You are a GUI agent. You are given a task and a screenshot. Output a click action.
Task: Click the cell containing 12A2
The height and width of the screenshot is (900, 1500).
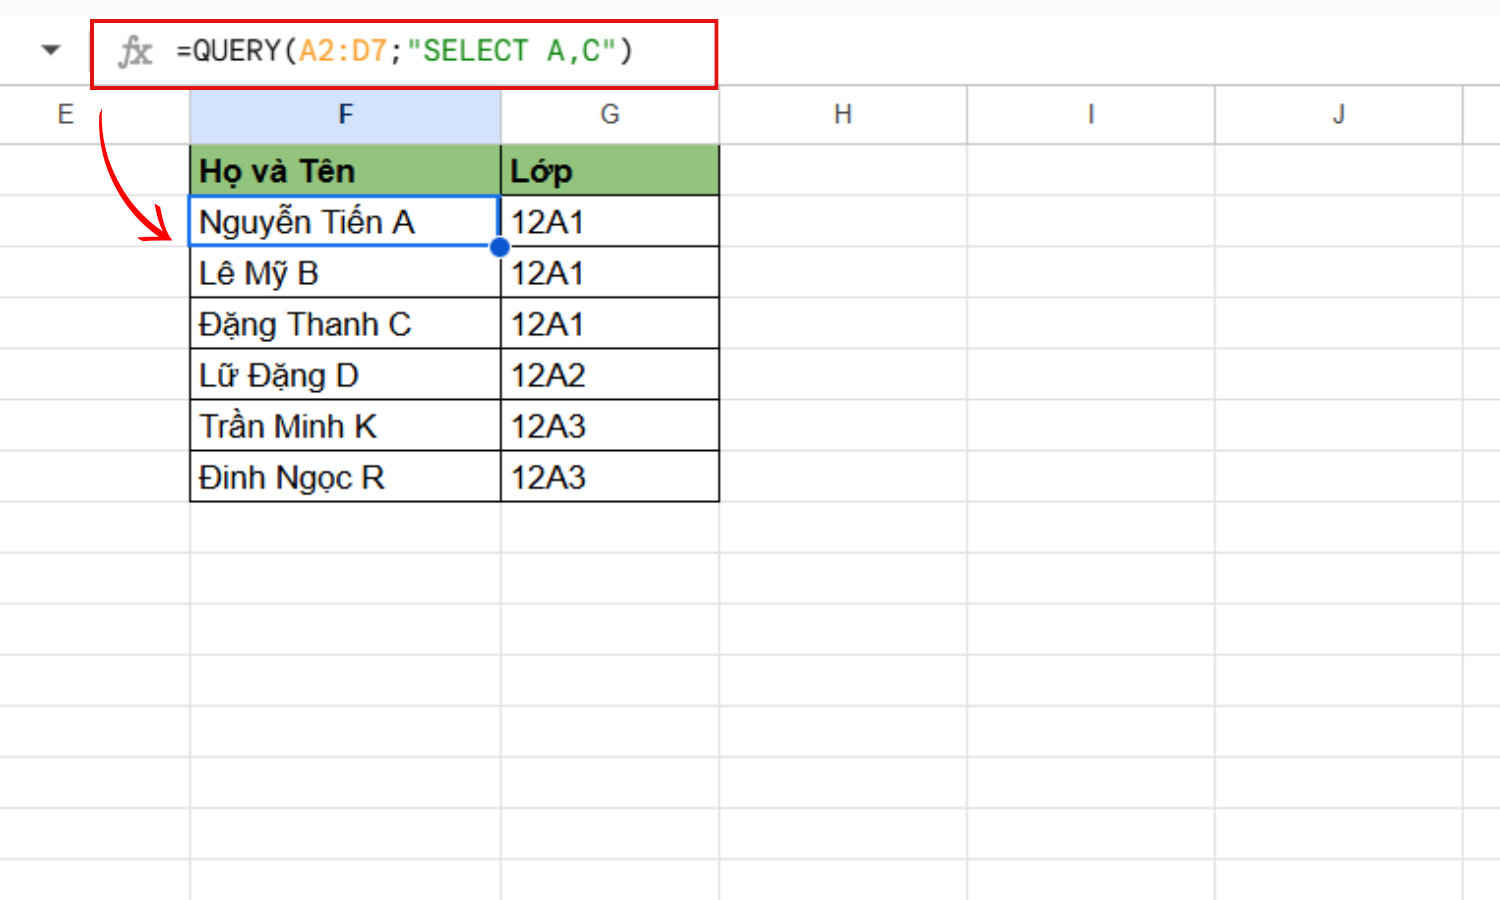[x=609, y=375]
